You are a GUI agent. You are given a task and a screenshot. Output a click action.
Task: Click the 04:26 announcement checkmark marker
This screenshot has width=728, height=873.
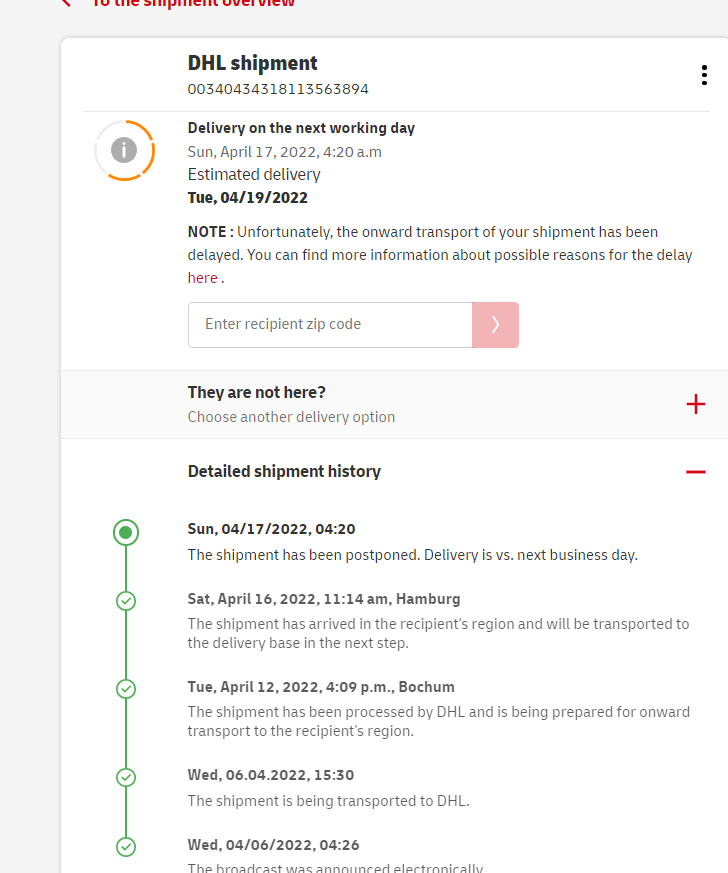(x=126, y=847)
